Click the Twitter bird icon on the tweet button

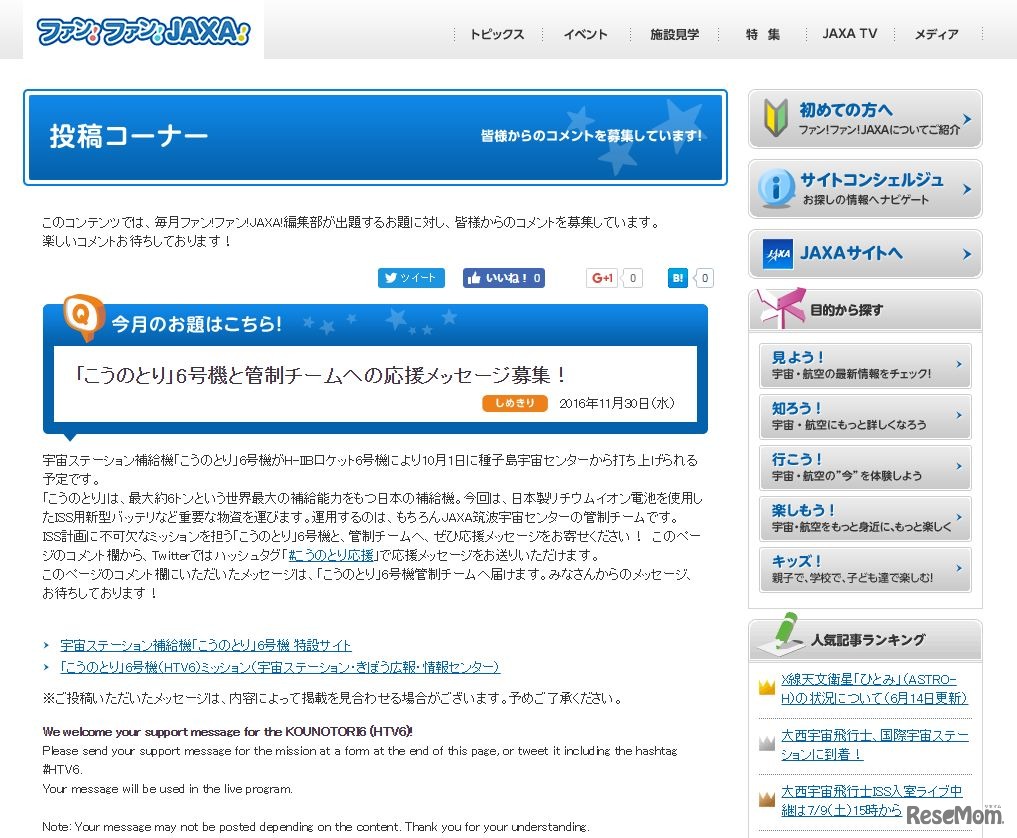(x=390, y=278)
